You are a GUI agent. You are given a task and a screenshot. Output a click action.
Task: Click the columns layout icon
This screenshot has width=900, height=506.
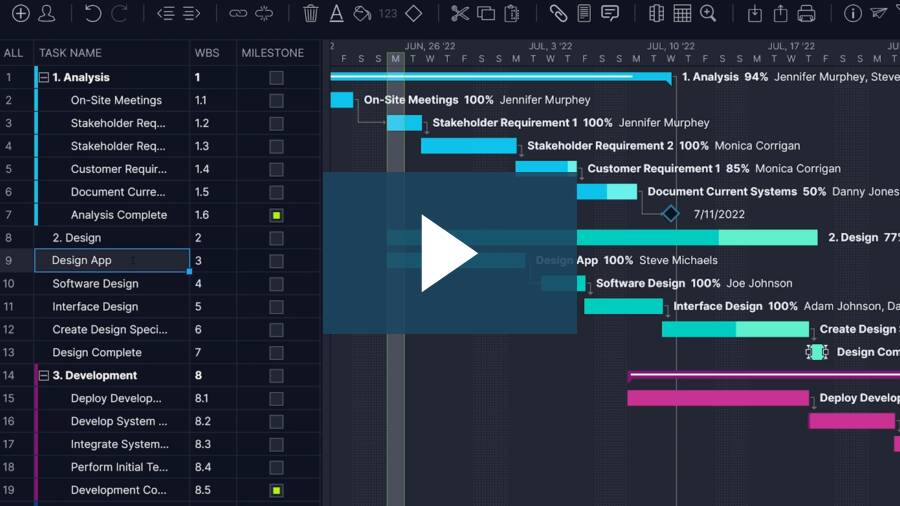[x=656, y=13]
